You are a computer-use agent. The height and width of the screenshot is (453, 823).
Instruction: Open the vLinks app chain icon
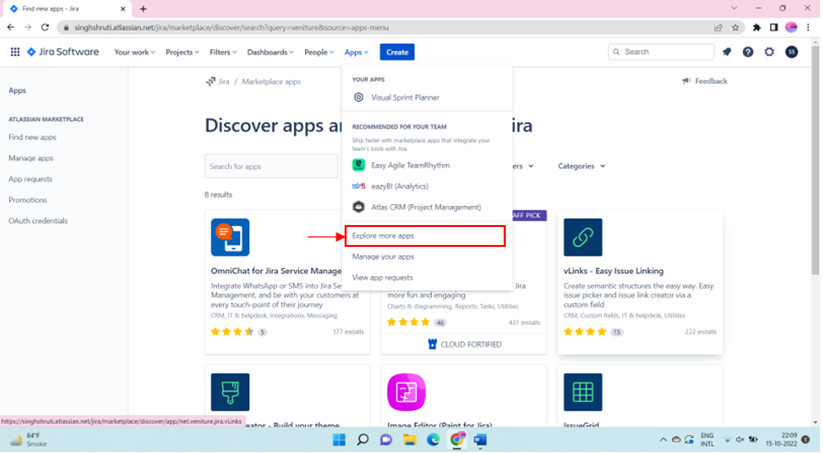tap(584, 238)
